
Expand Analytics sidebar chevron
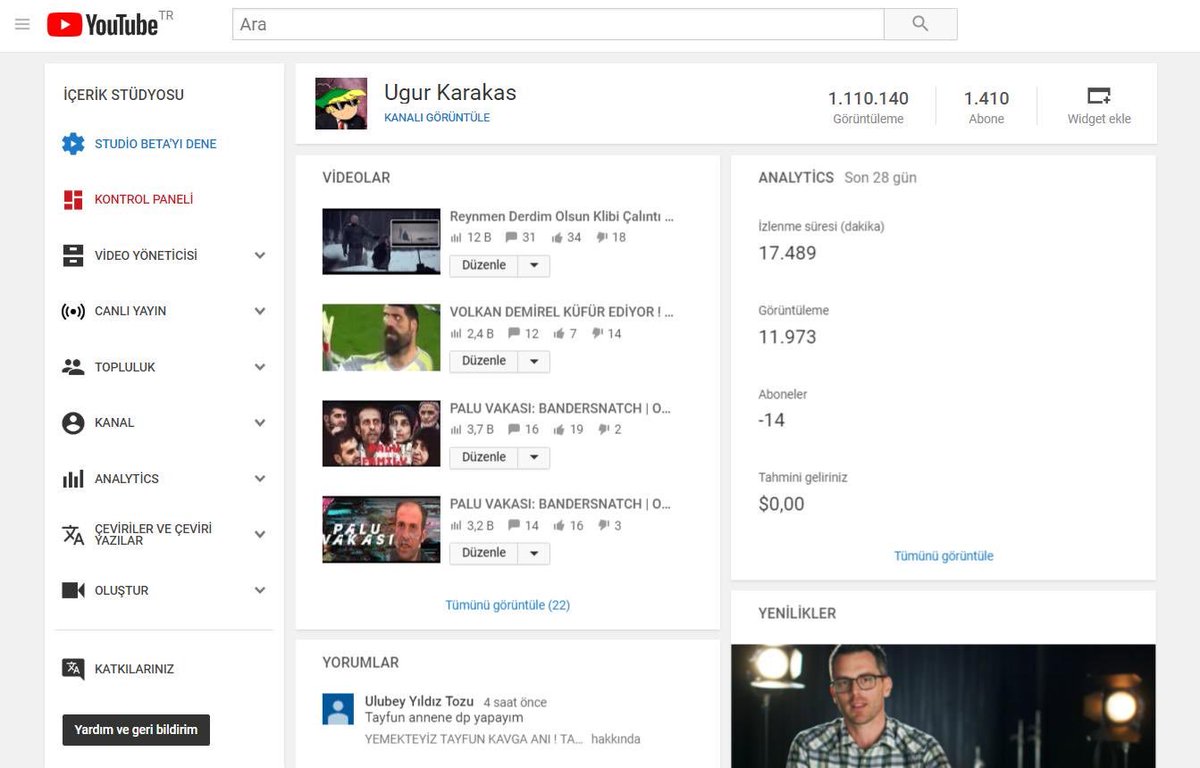tap(260, 479)
